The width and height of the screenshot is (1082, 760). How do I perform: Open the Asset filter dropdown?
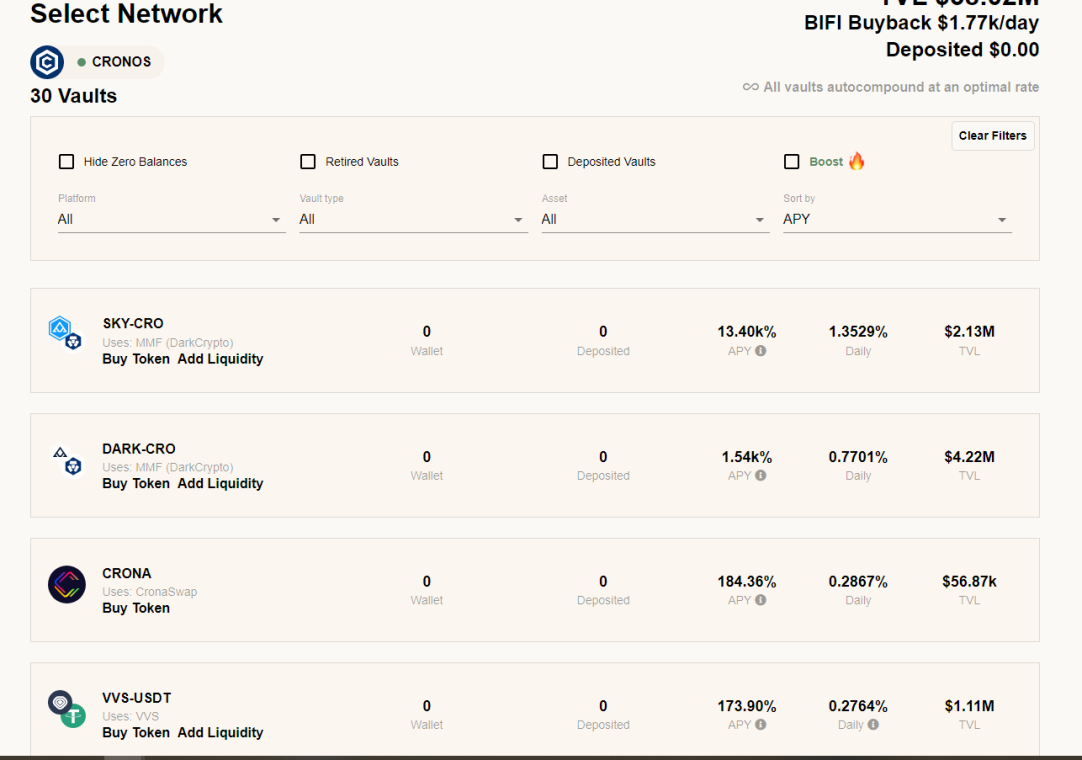[656, 220]
